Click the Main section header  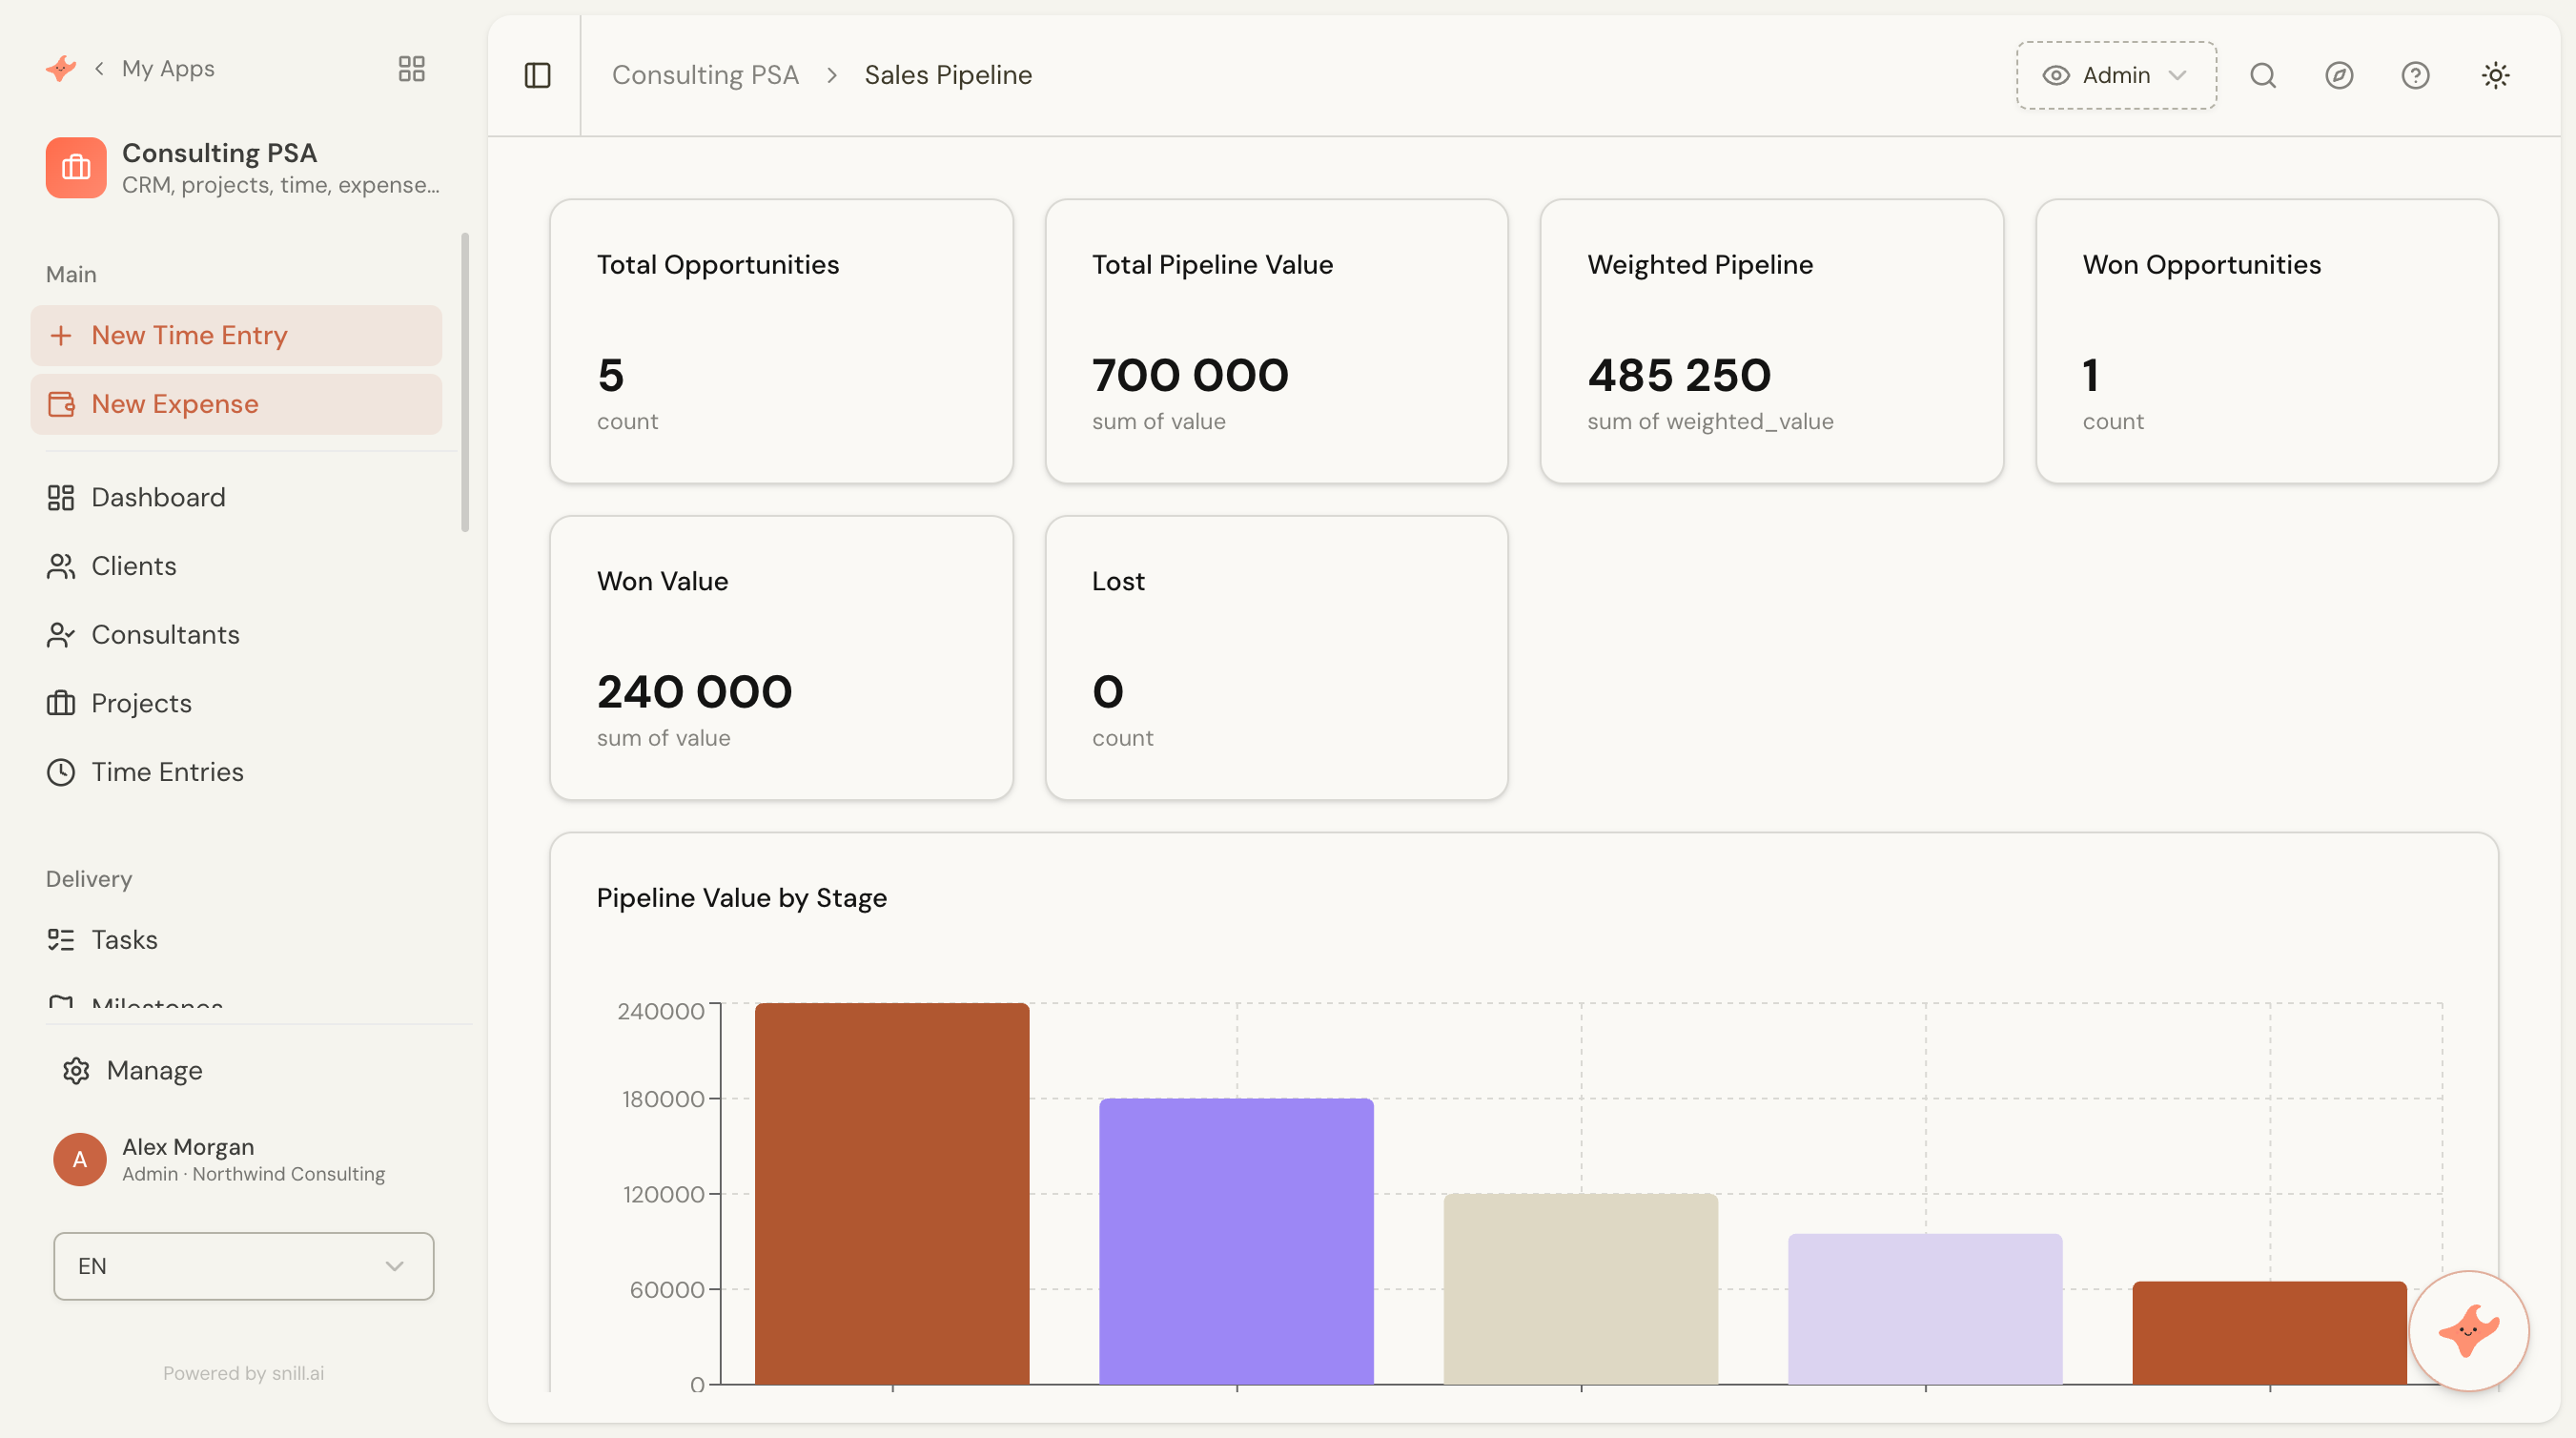coord(71,274)
